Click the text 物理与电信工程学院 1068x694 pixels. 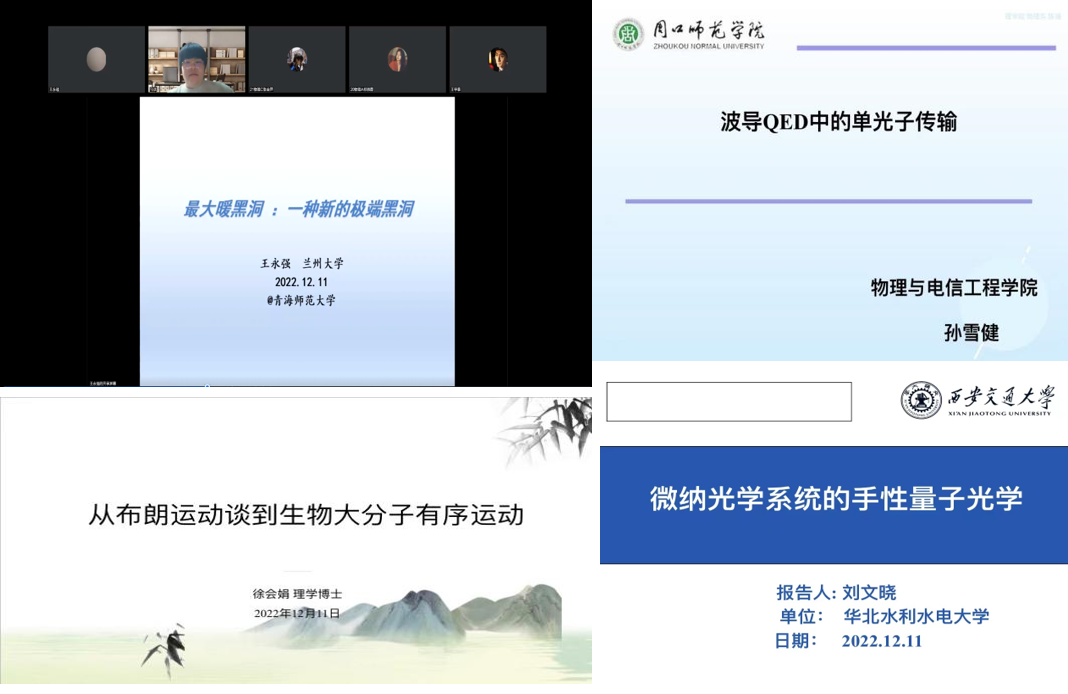tap(953, 288)
